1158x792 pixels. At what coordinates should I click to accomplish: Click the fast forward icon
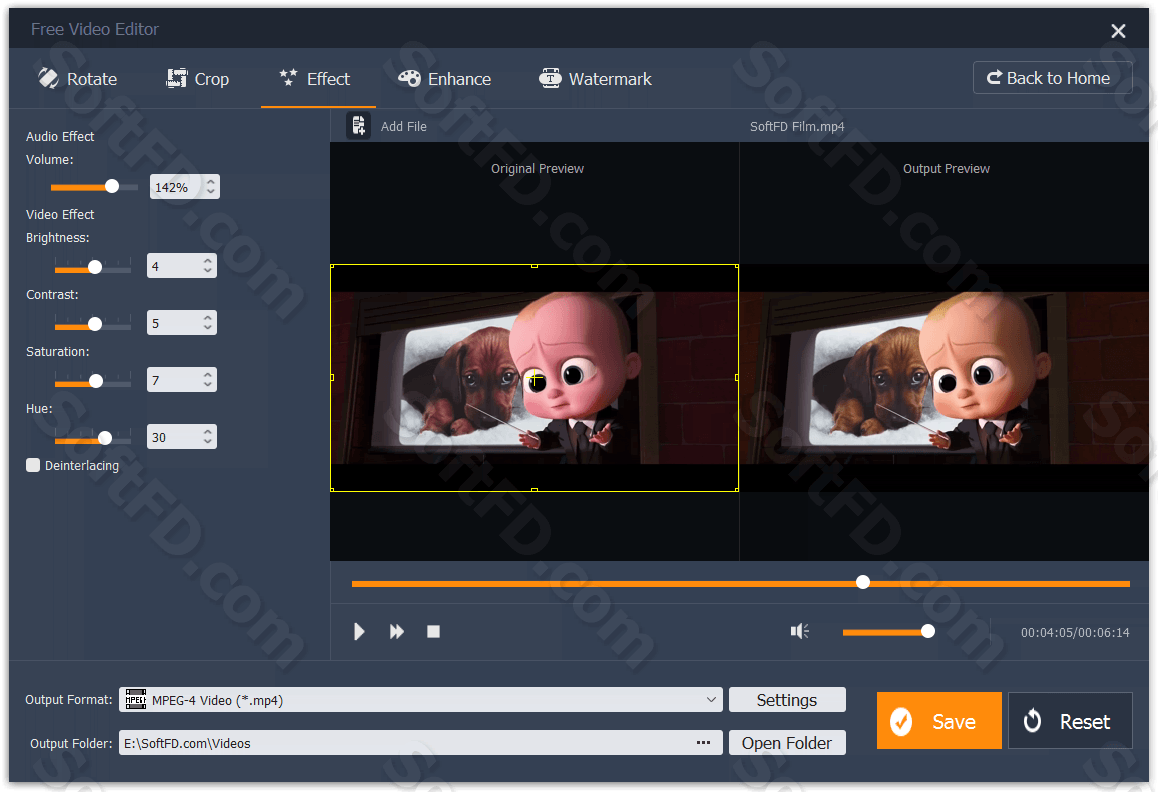(x=397, y=632)
